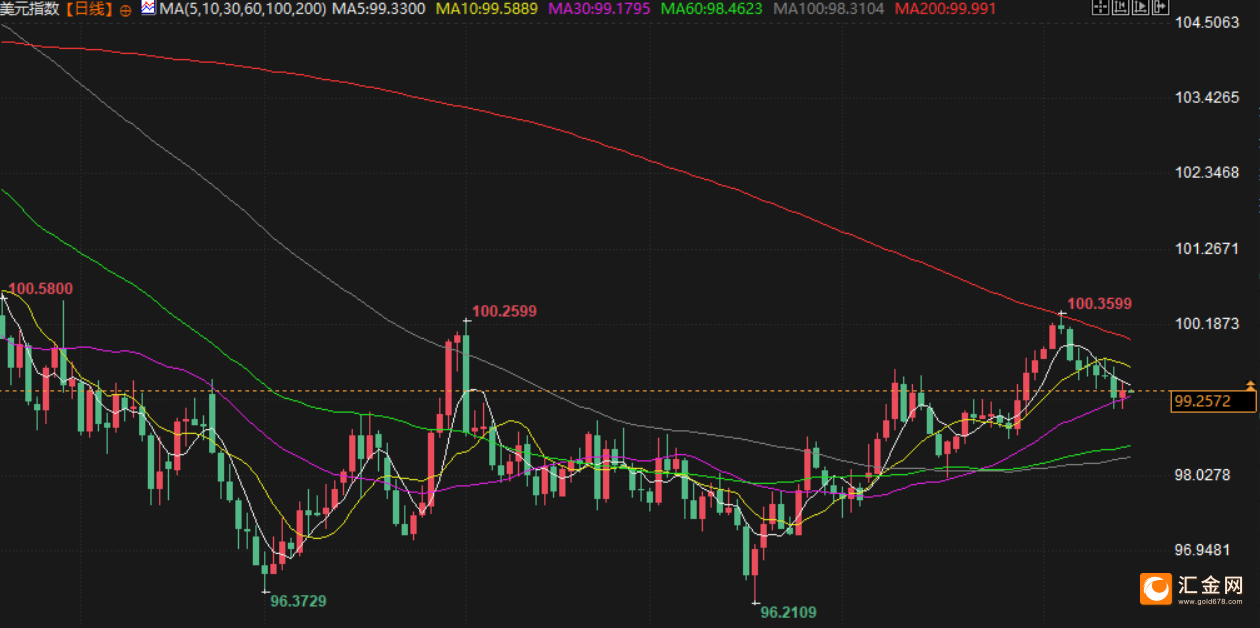Click the 101.2671 price axis value
Viewport: 1260px width, 628px height.
click(1209, 248)
